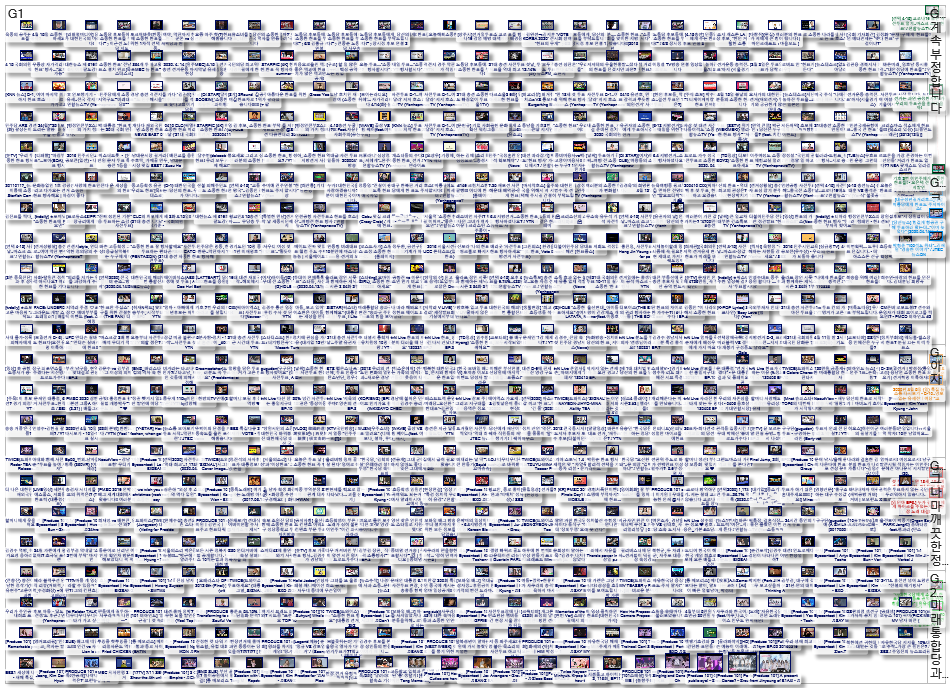Select the vertical group label '계속 부정합니다'
950x688 pixels.
tap(936, 68)
